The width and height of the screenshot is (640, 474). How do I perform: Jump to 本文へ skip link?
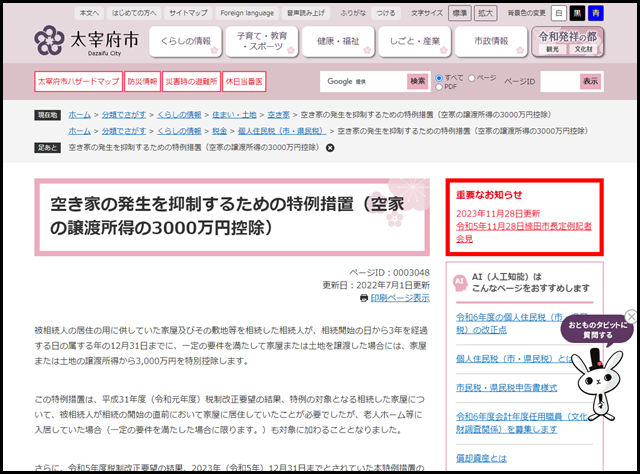[x=89, y=13]
